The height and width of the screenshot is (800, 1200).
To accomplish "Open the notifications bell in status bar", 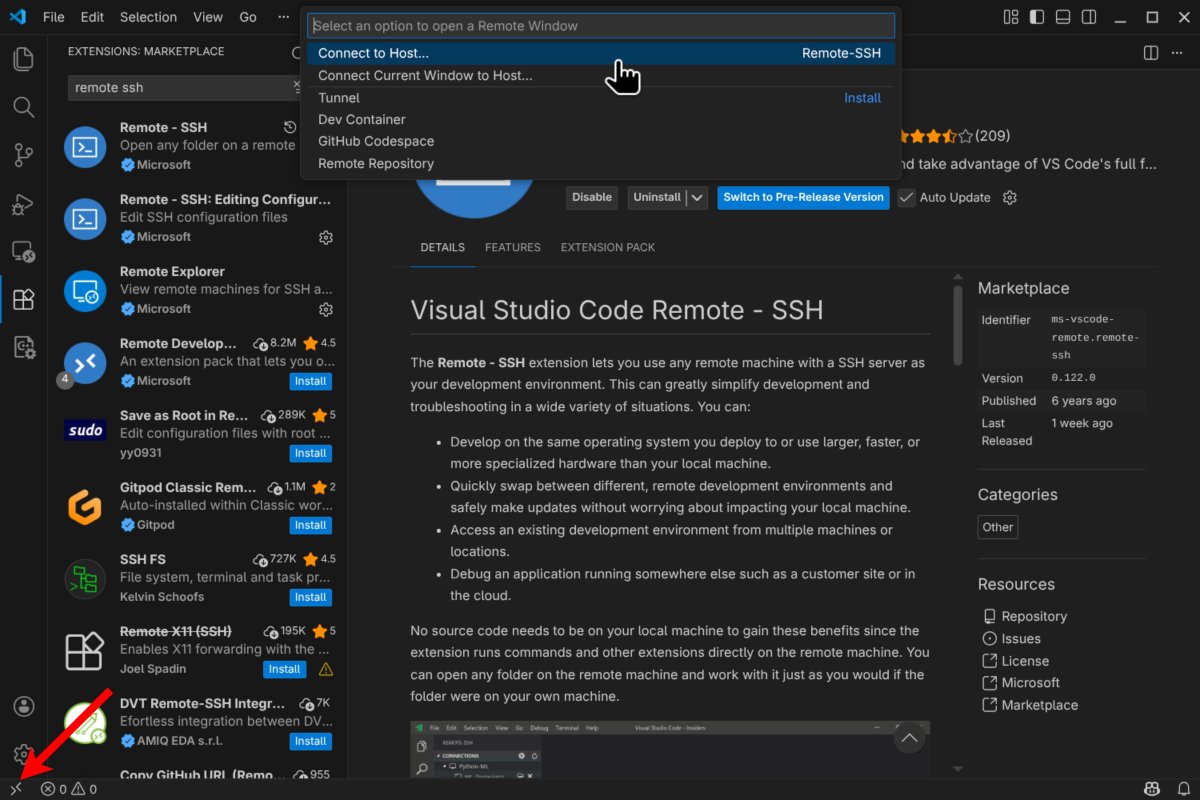I will tap(1183, 789).
